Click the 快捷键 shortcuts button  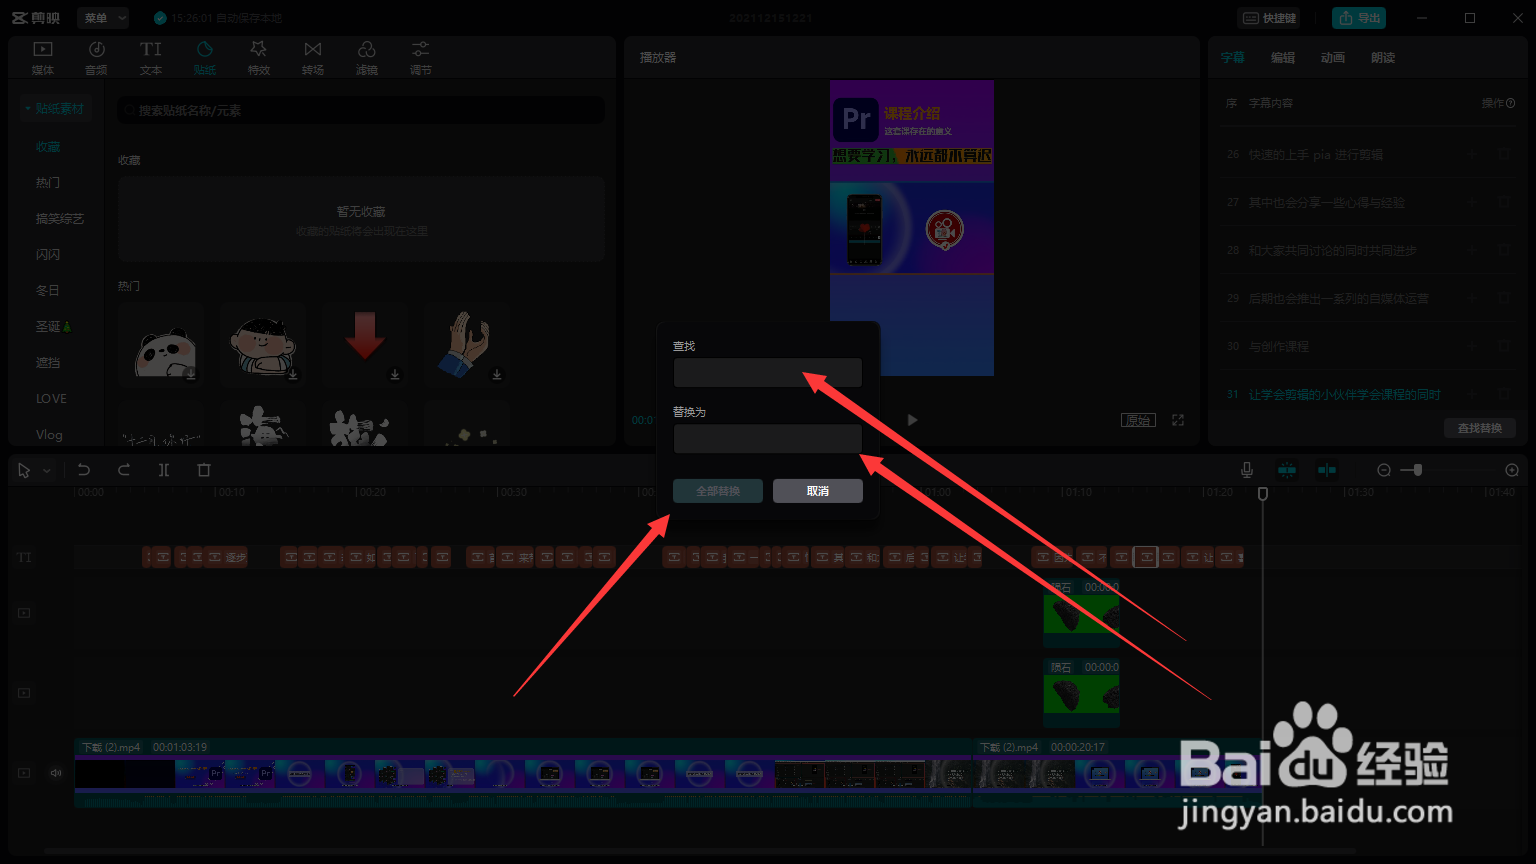1270,18
